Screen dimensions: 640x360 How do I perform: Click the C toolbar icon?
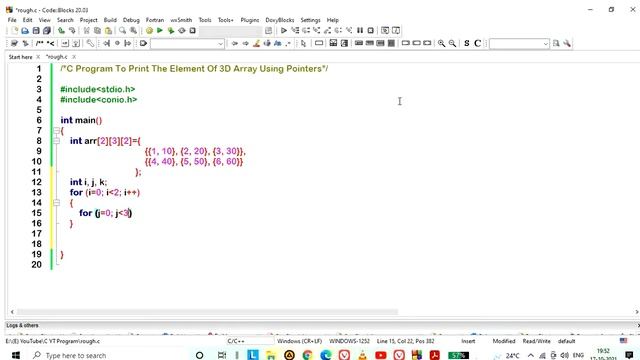pyautogui.click(x=477, y=43)
